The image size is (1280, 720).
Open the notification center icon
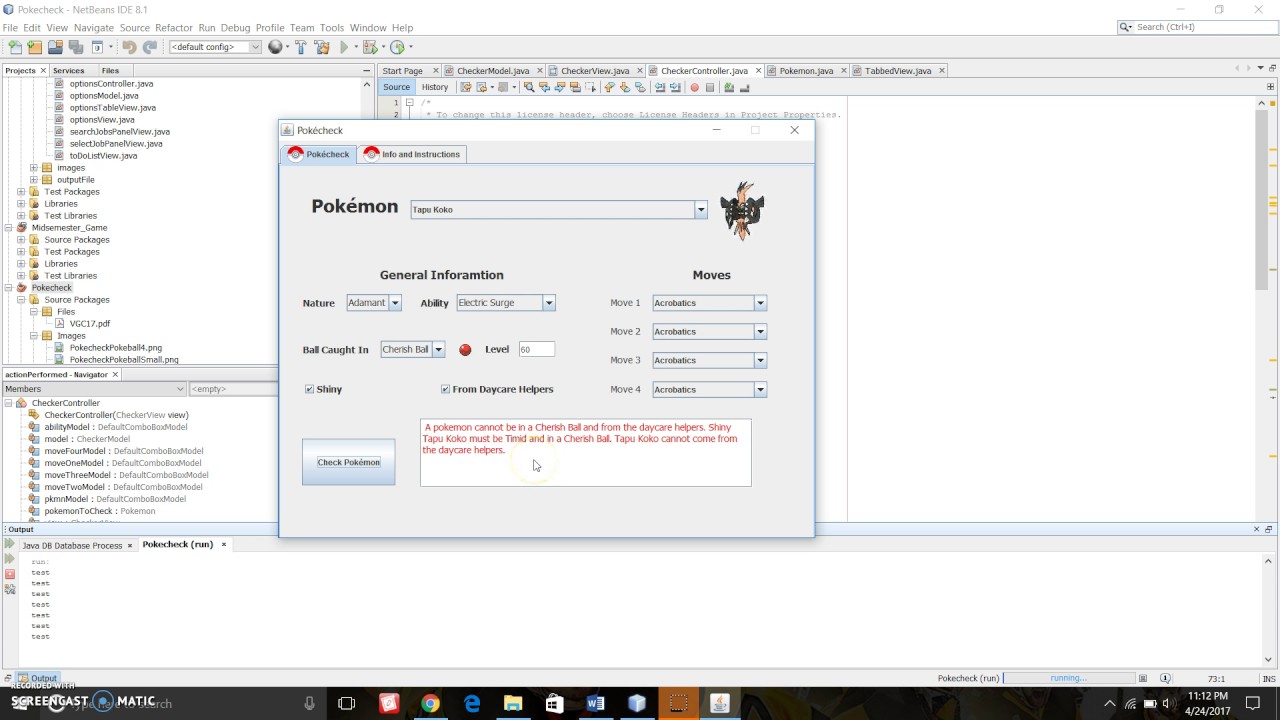pyautogui.click(x=1253, y=703)
